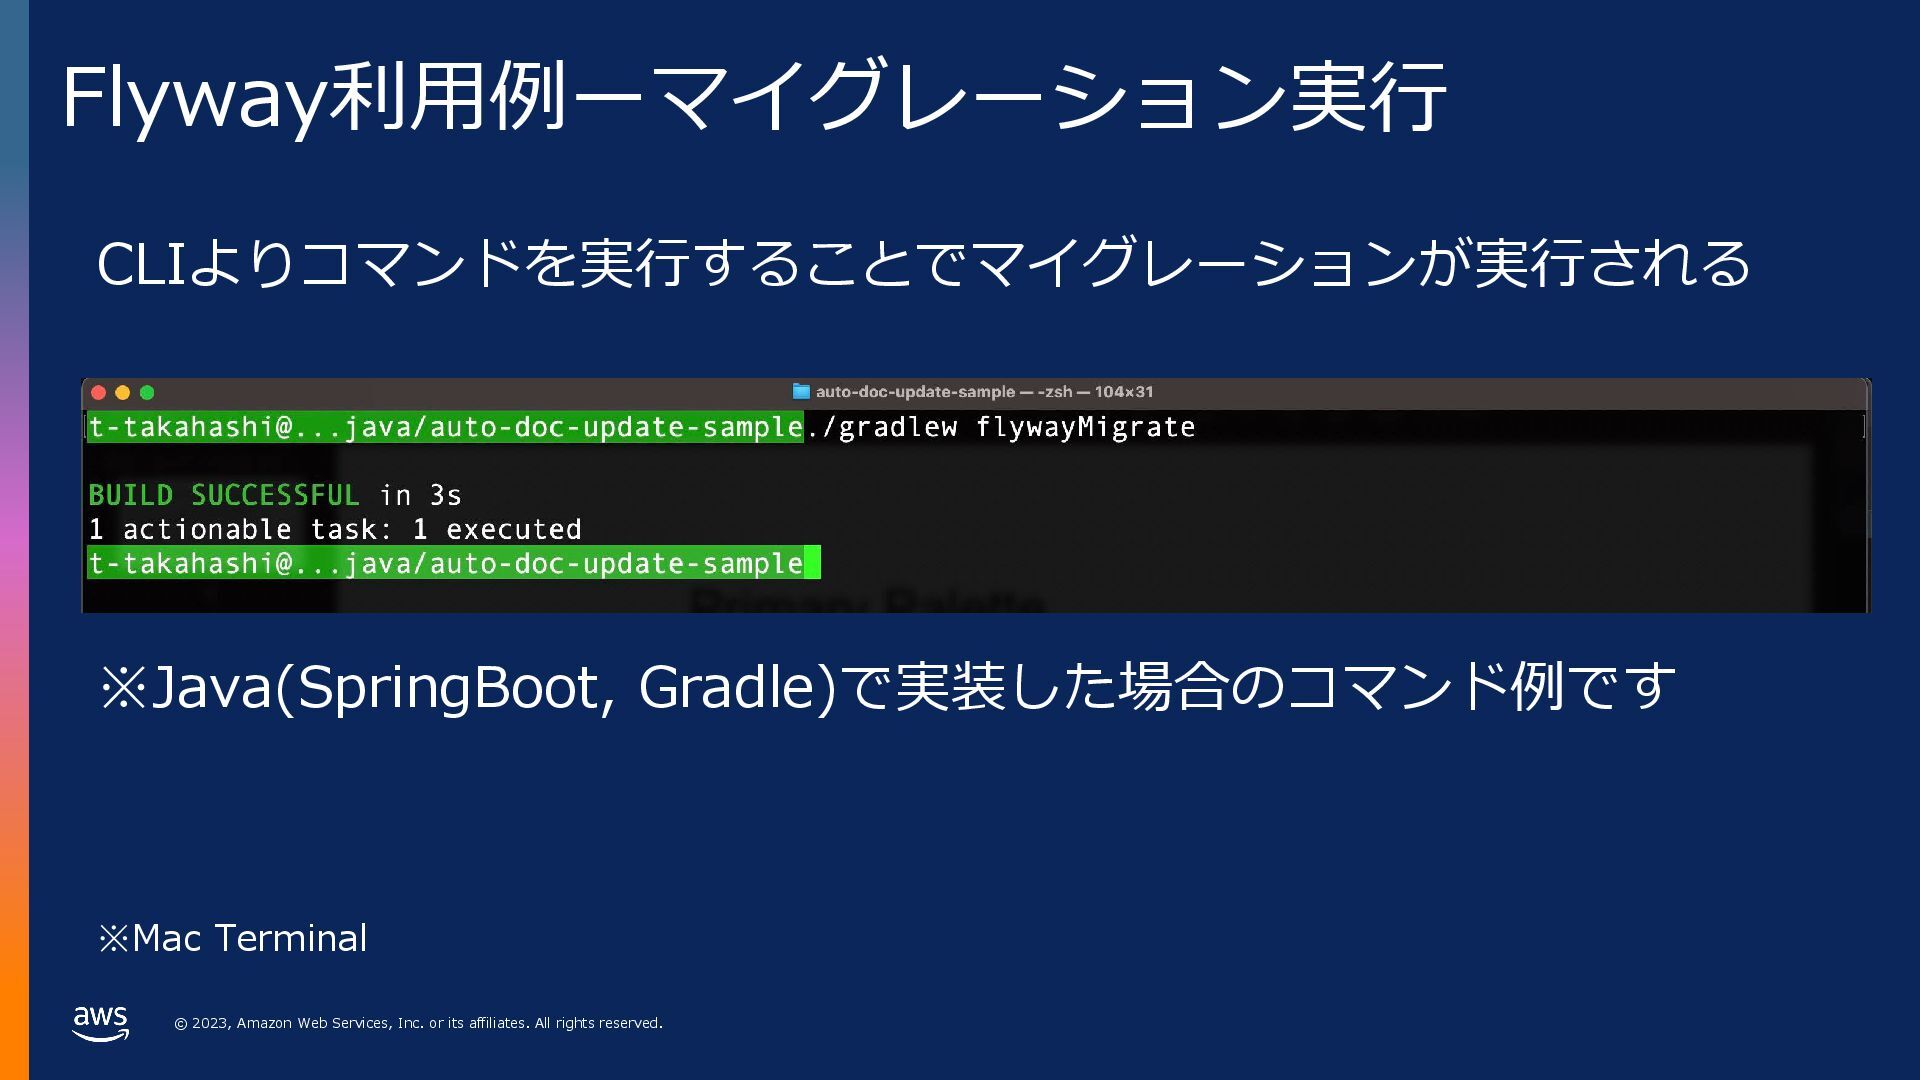Click the Amazon Web Services copyright text
This screenshot has width=1920, height=1080.
pos(418,1024)
